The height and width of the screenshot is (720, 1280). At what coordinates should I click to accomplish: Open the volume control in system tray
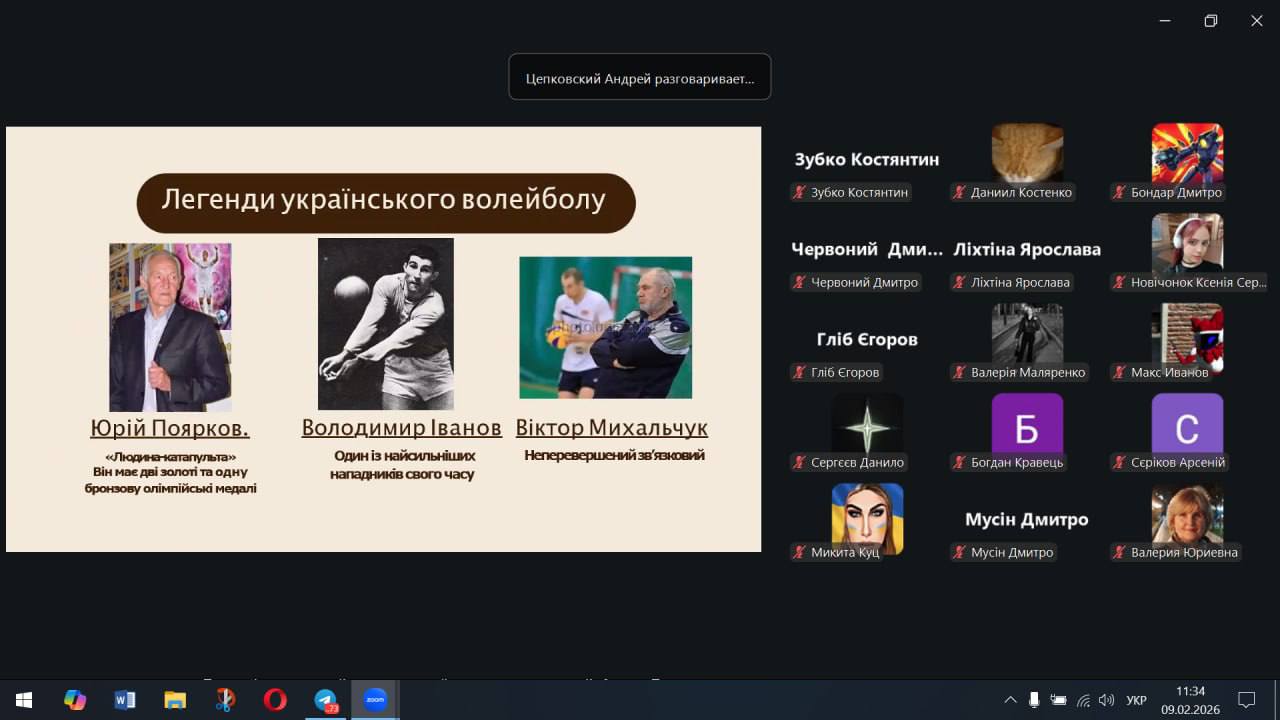pyautogui.click(x=1106, y=700)
